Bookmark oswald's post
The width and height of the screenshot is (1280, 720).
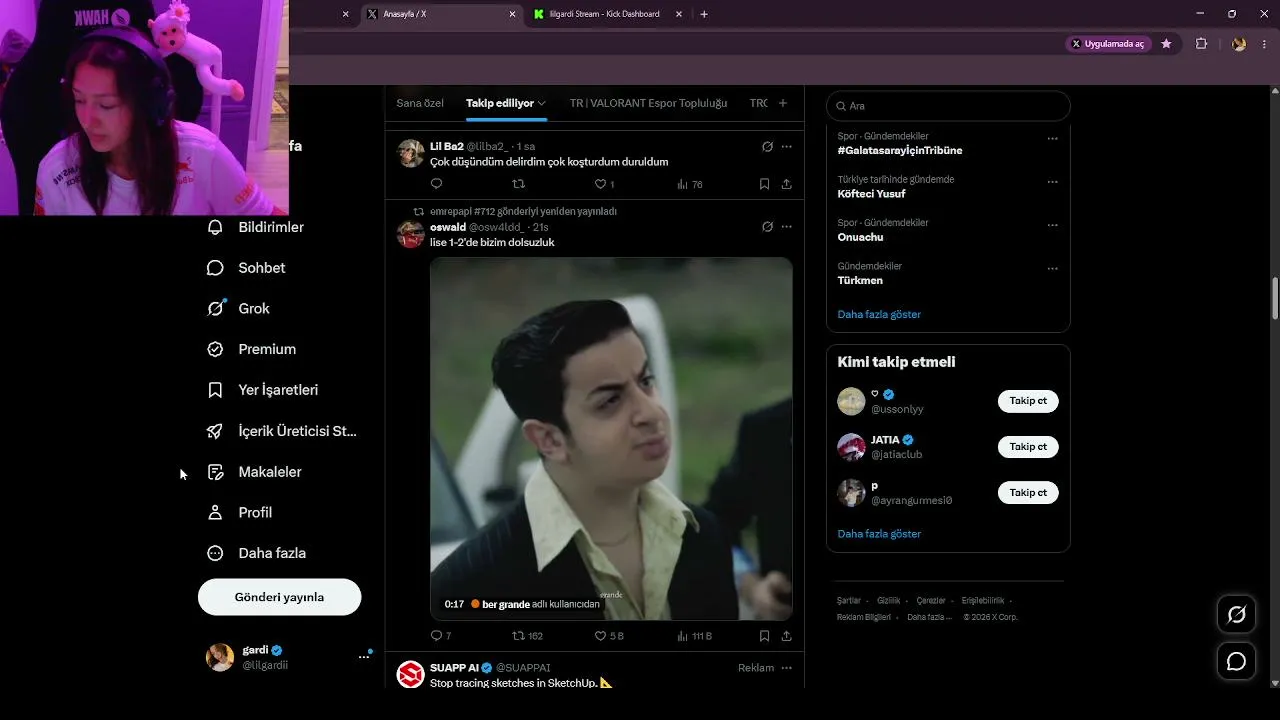(764, 636)
